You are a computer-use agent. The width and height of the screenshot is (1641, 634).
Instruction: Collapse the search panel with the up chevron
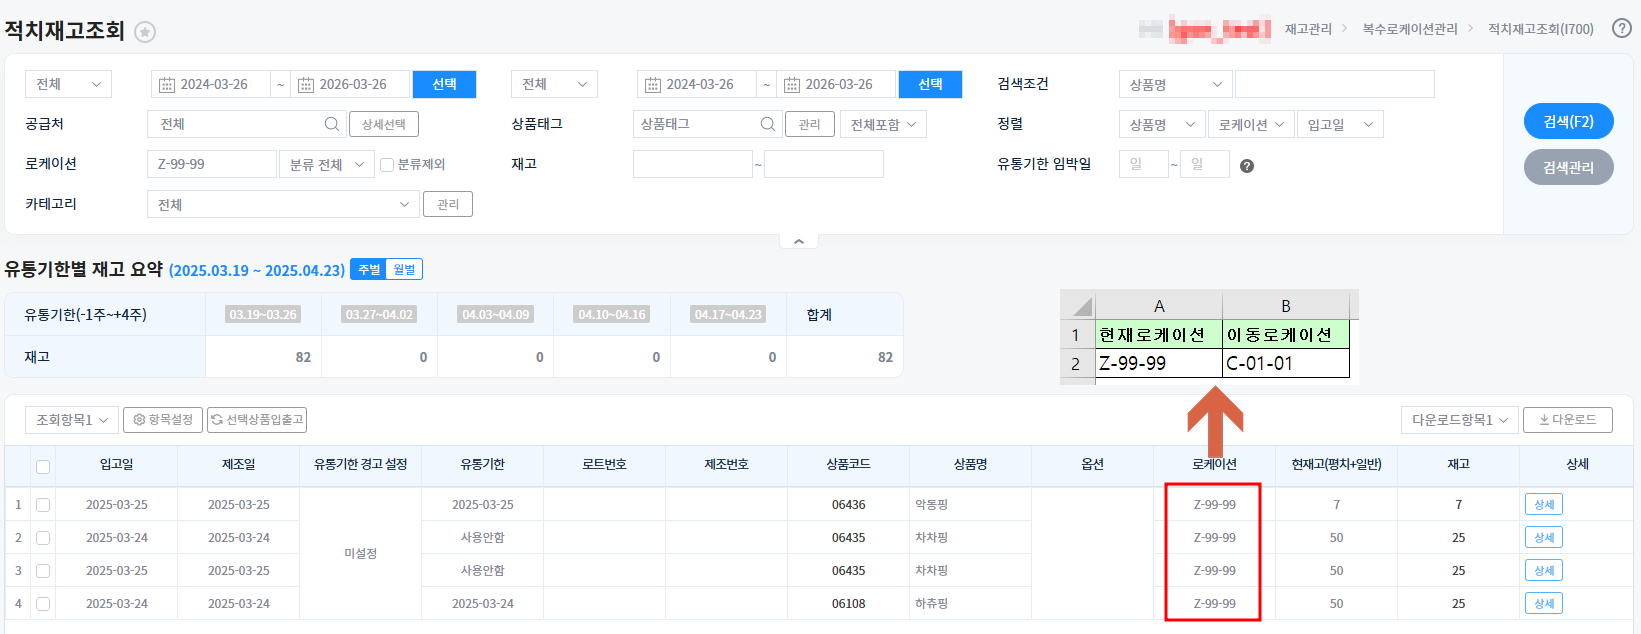[798, 242]
